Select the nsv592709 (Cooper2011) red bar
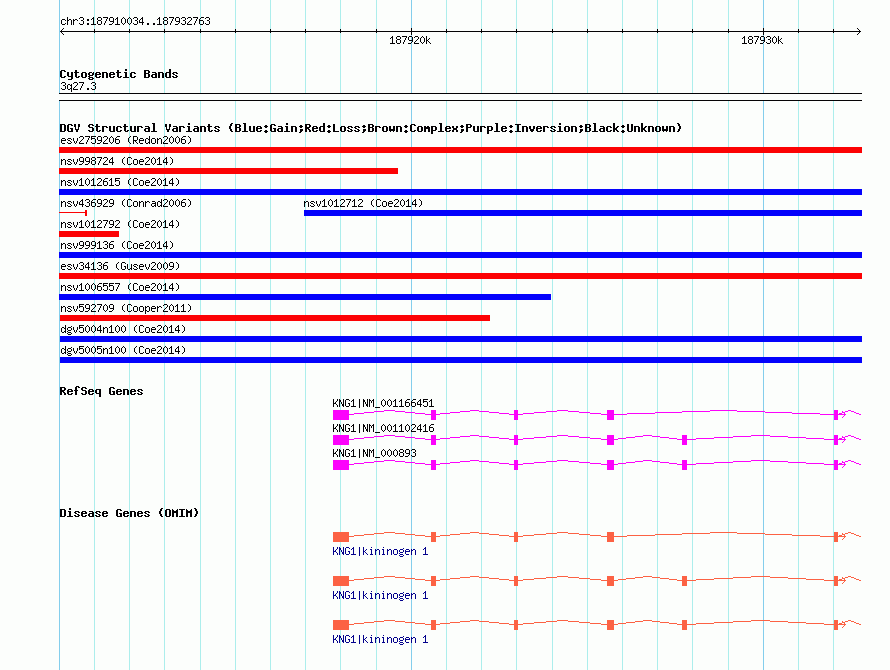The image size is (890, 670). tap(274, 318)
